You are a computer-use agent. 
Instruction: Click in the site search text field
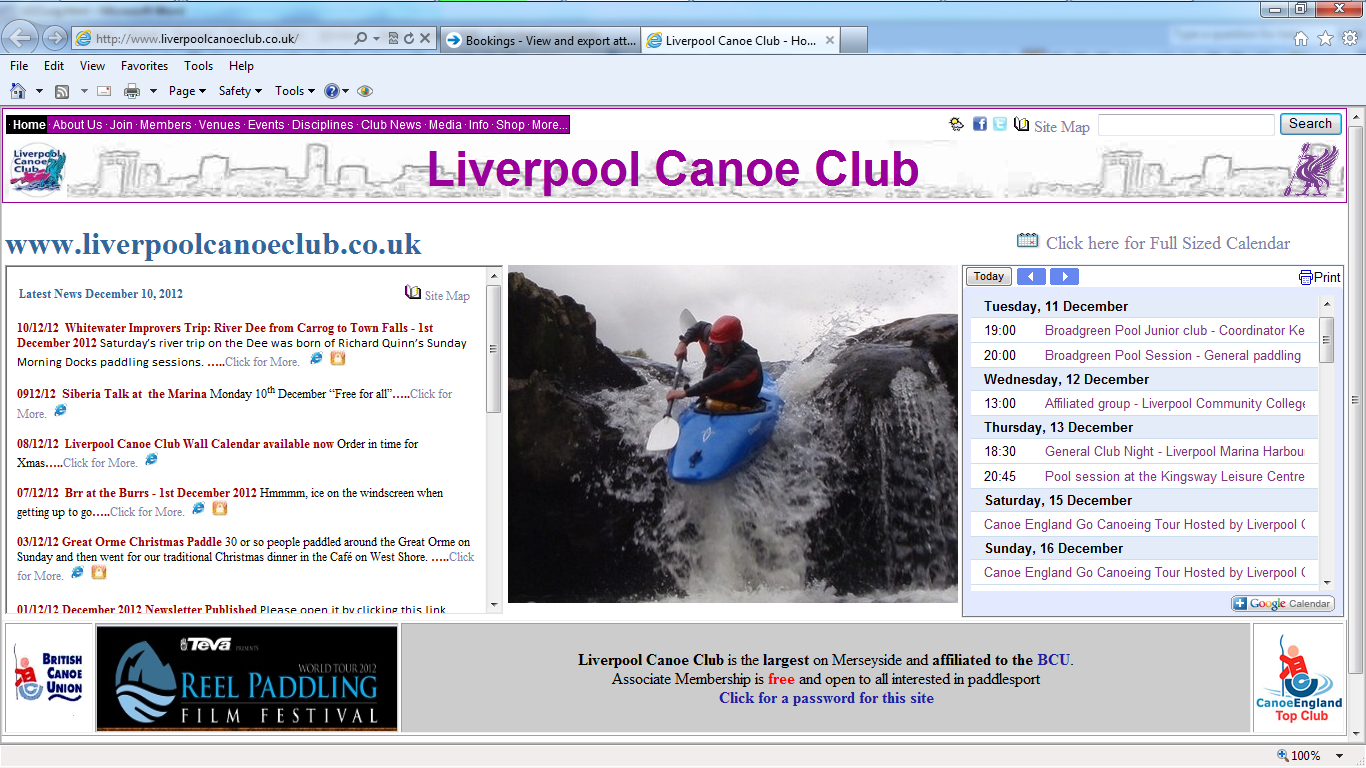1186,125
